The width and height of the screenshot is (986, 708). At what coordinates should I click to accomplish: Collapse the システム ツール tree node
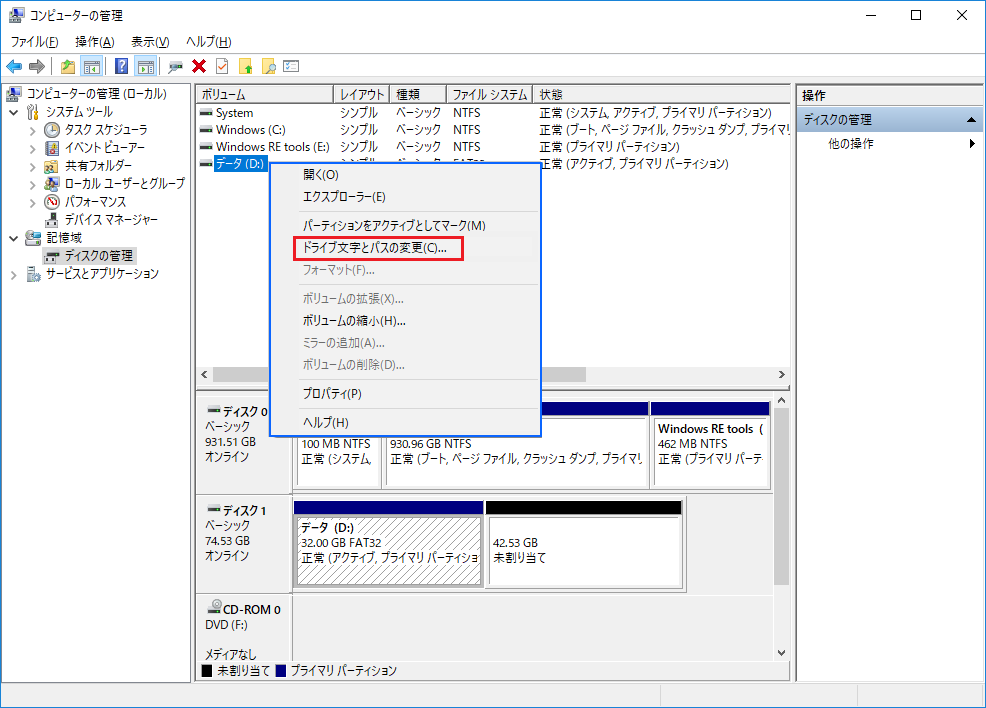coord(14,112)
